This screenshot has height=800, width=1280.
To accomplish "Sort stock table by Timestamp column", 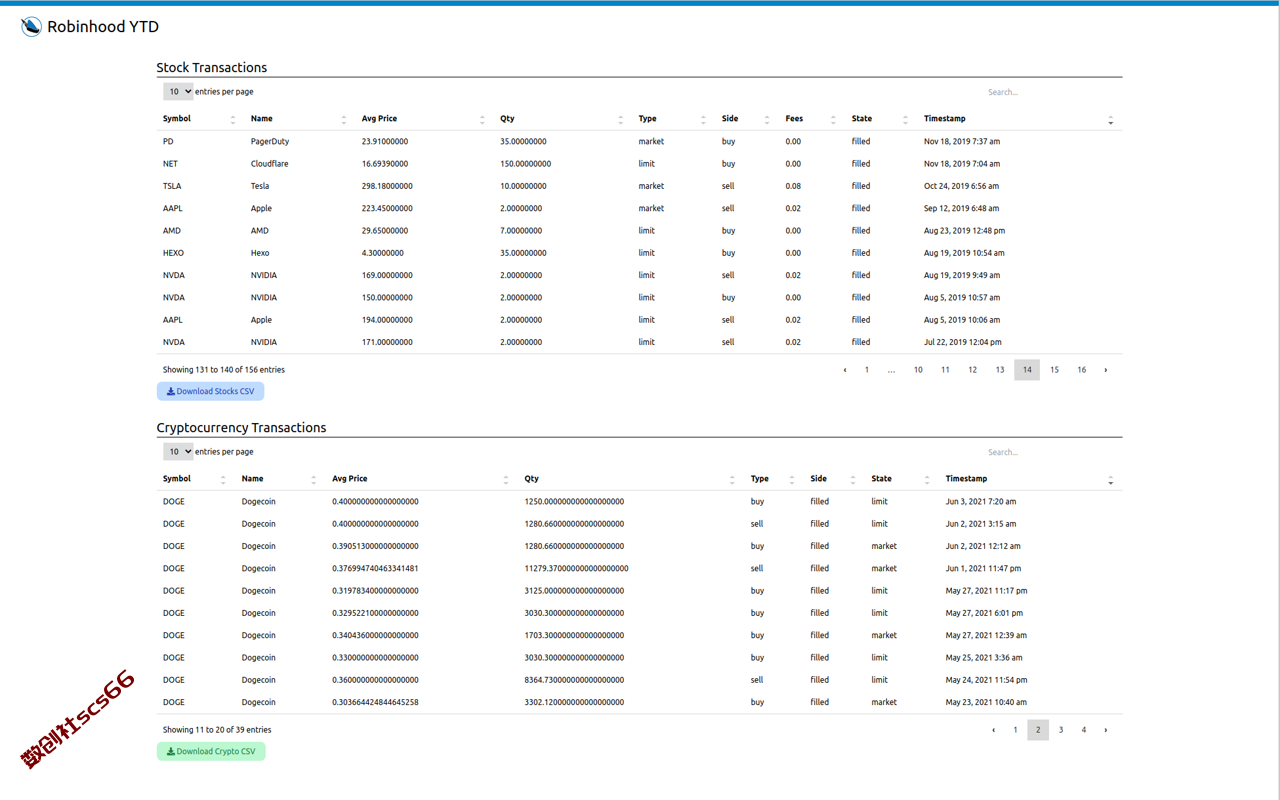I will 1020,119.
